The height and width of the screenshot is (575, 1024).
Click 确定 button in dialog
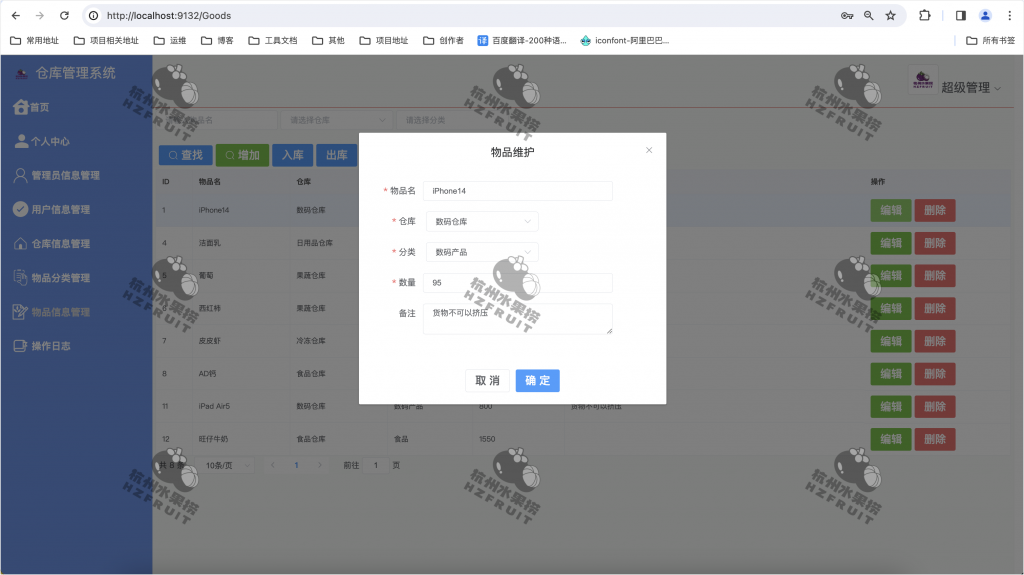(x=537, y=380)
